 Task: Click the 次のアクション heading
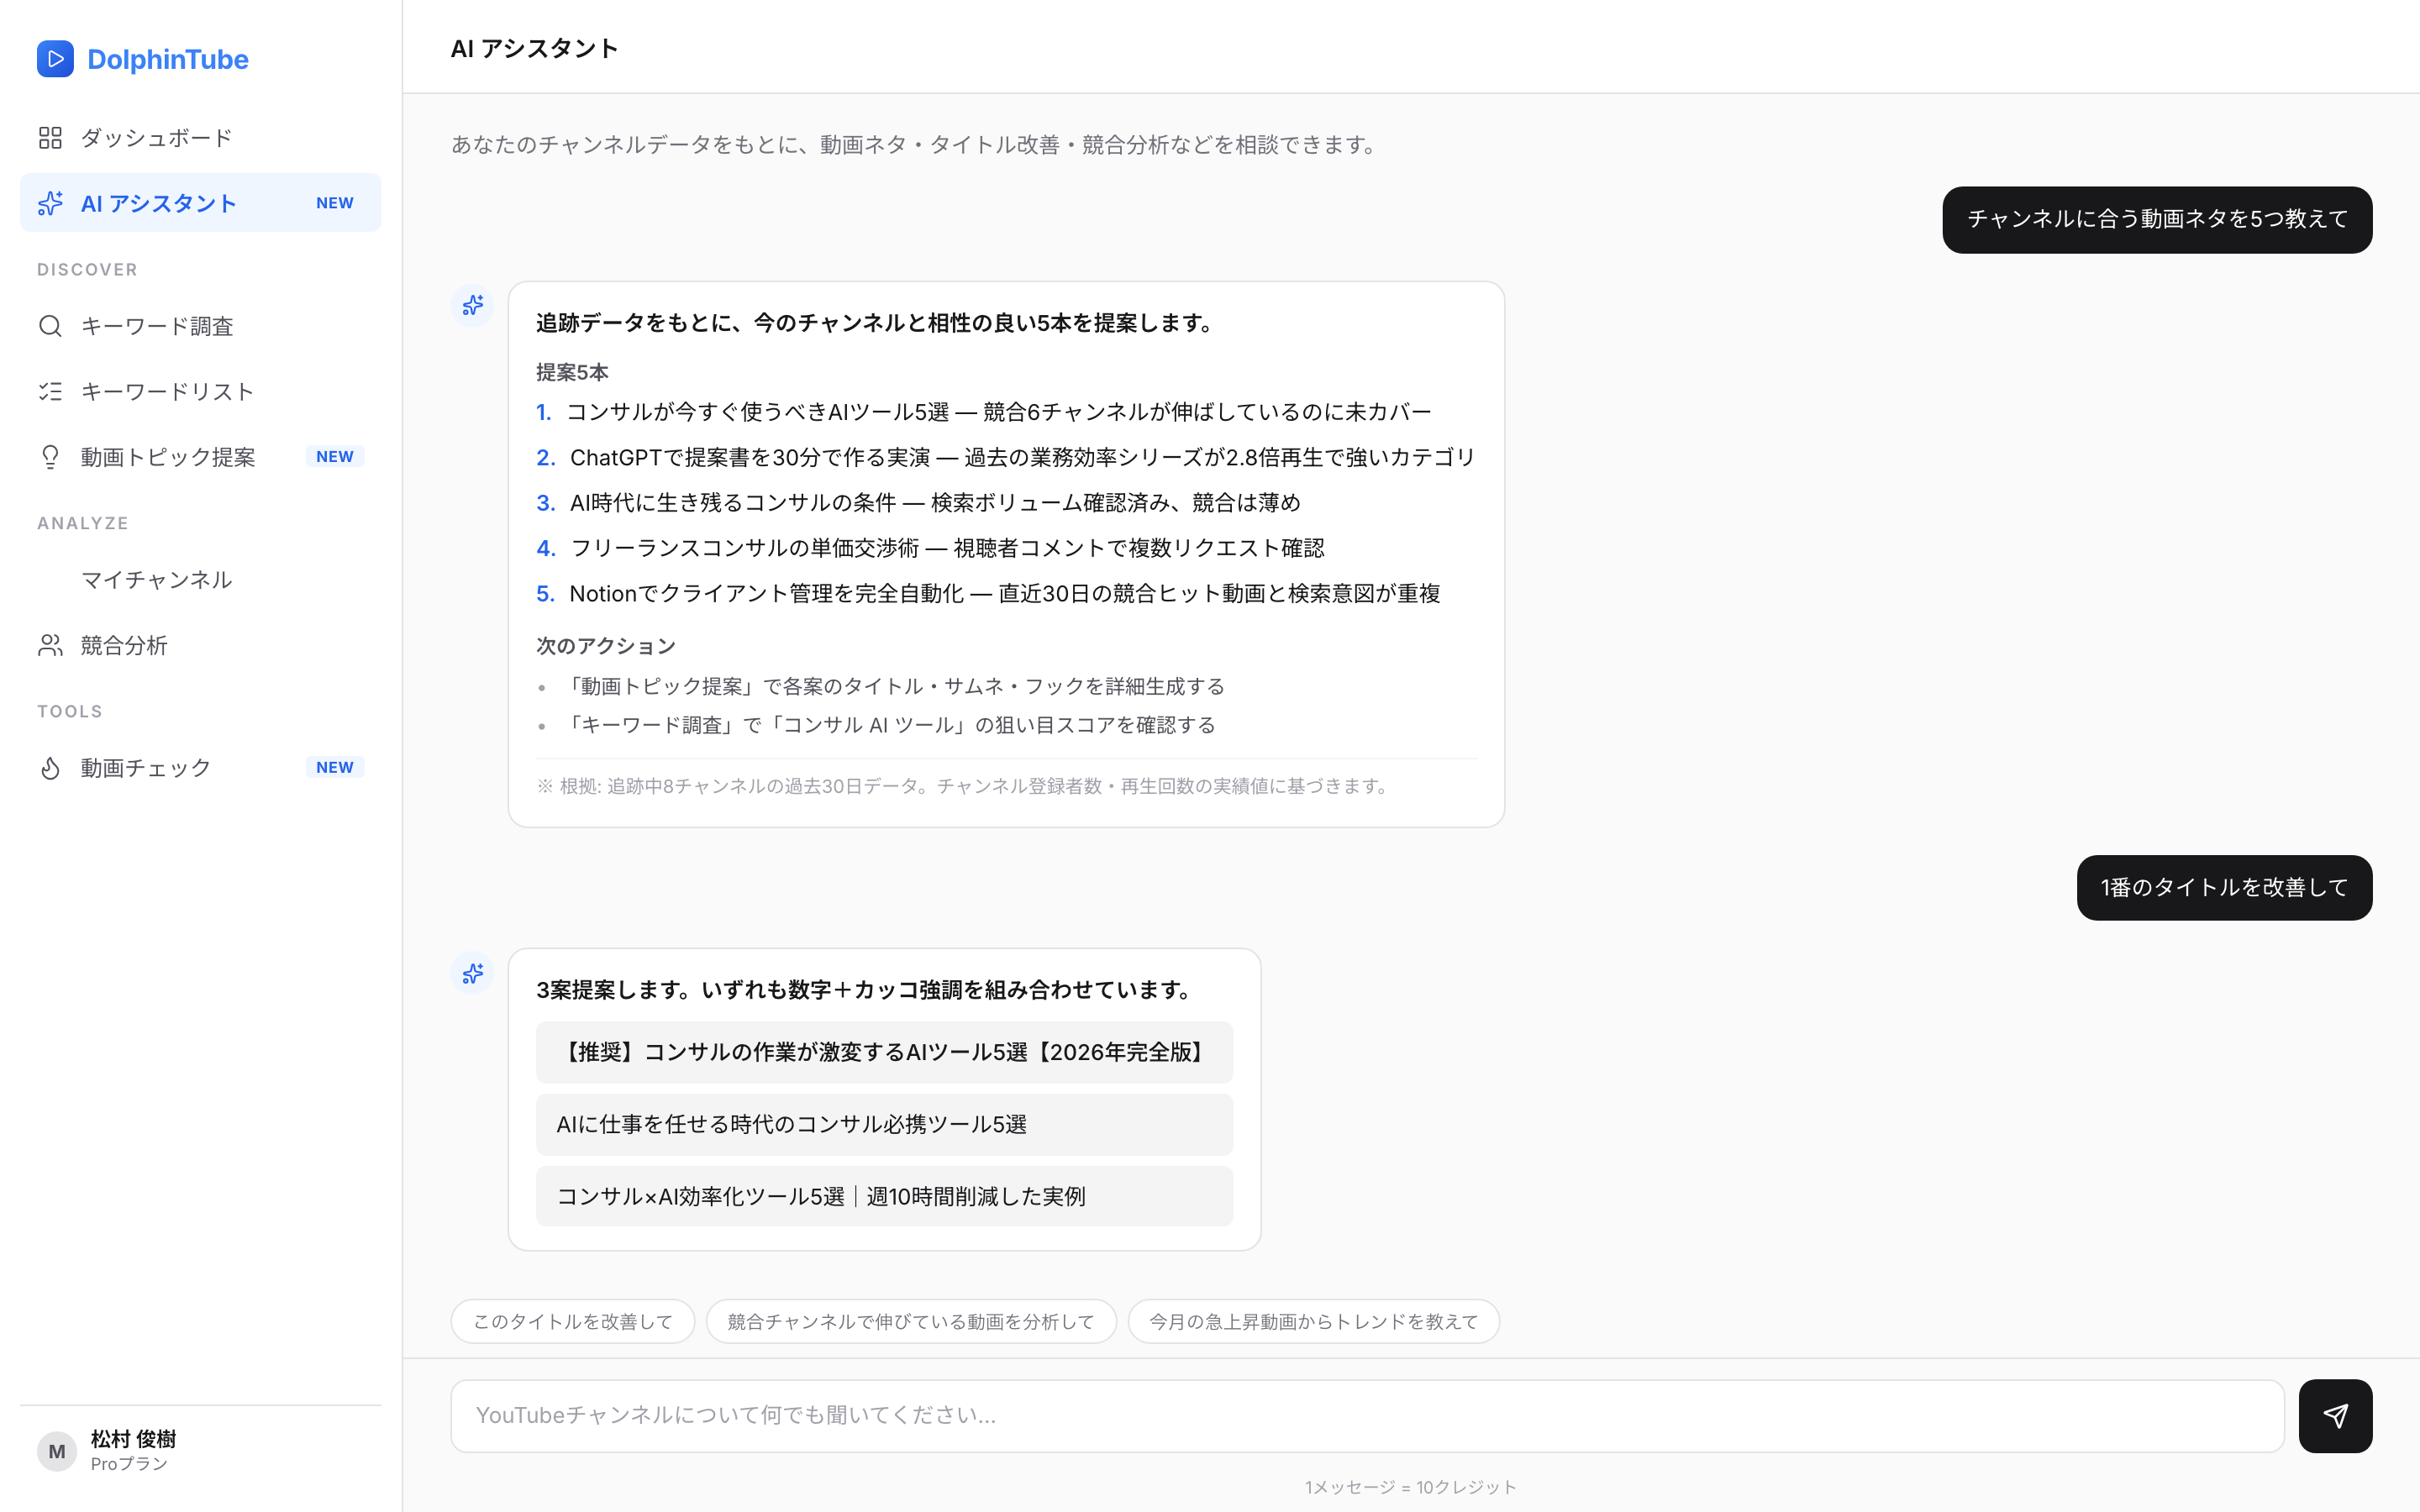click(x=606, y=646)
